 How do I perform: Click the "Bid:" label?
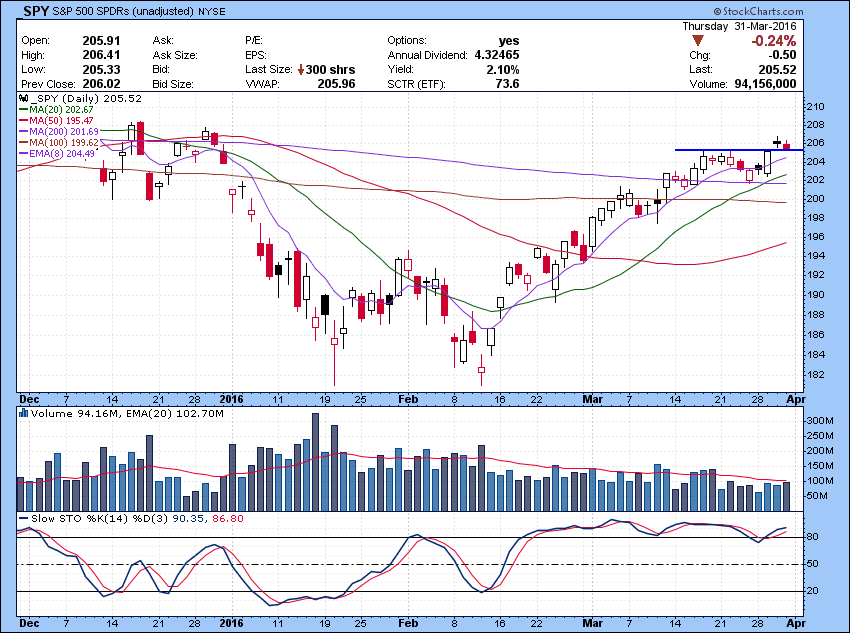pyautogui.click(x=162, y=69)
